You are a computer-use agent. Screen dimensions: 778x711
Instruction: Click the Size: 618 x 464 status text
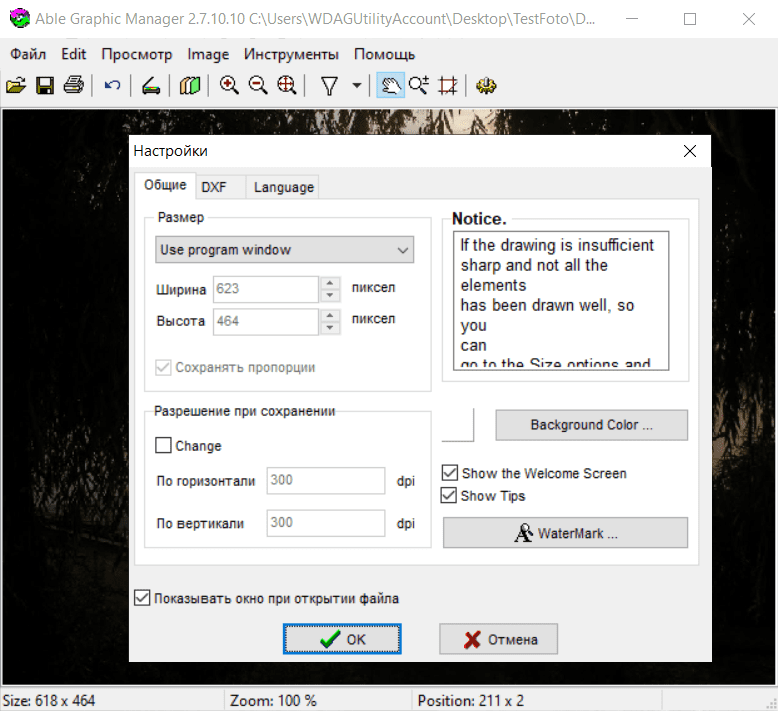click(x=49, y=701)
